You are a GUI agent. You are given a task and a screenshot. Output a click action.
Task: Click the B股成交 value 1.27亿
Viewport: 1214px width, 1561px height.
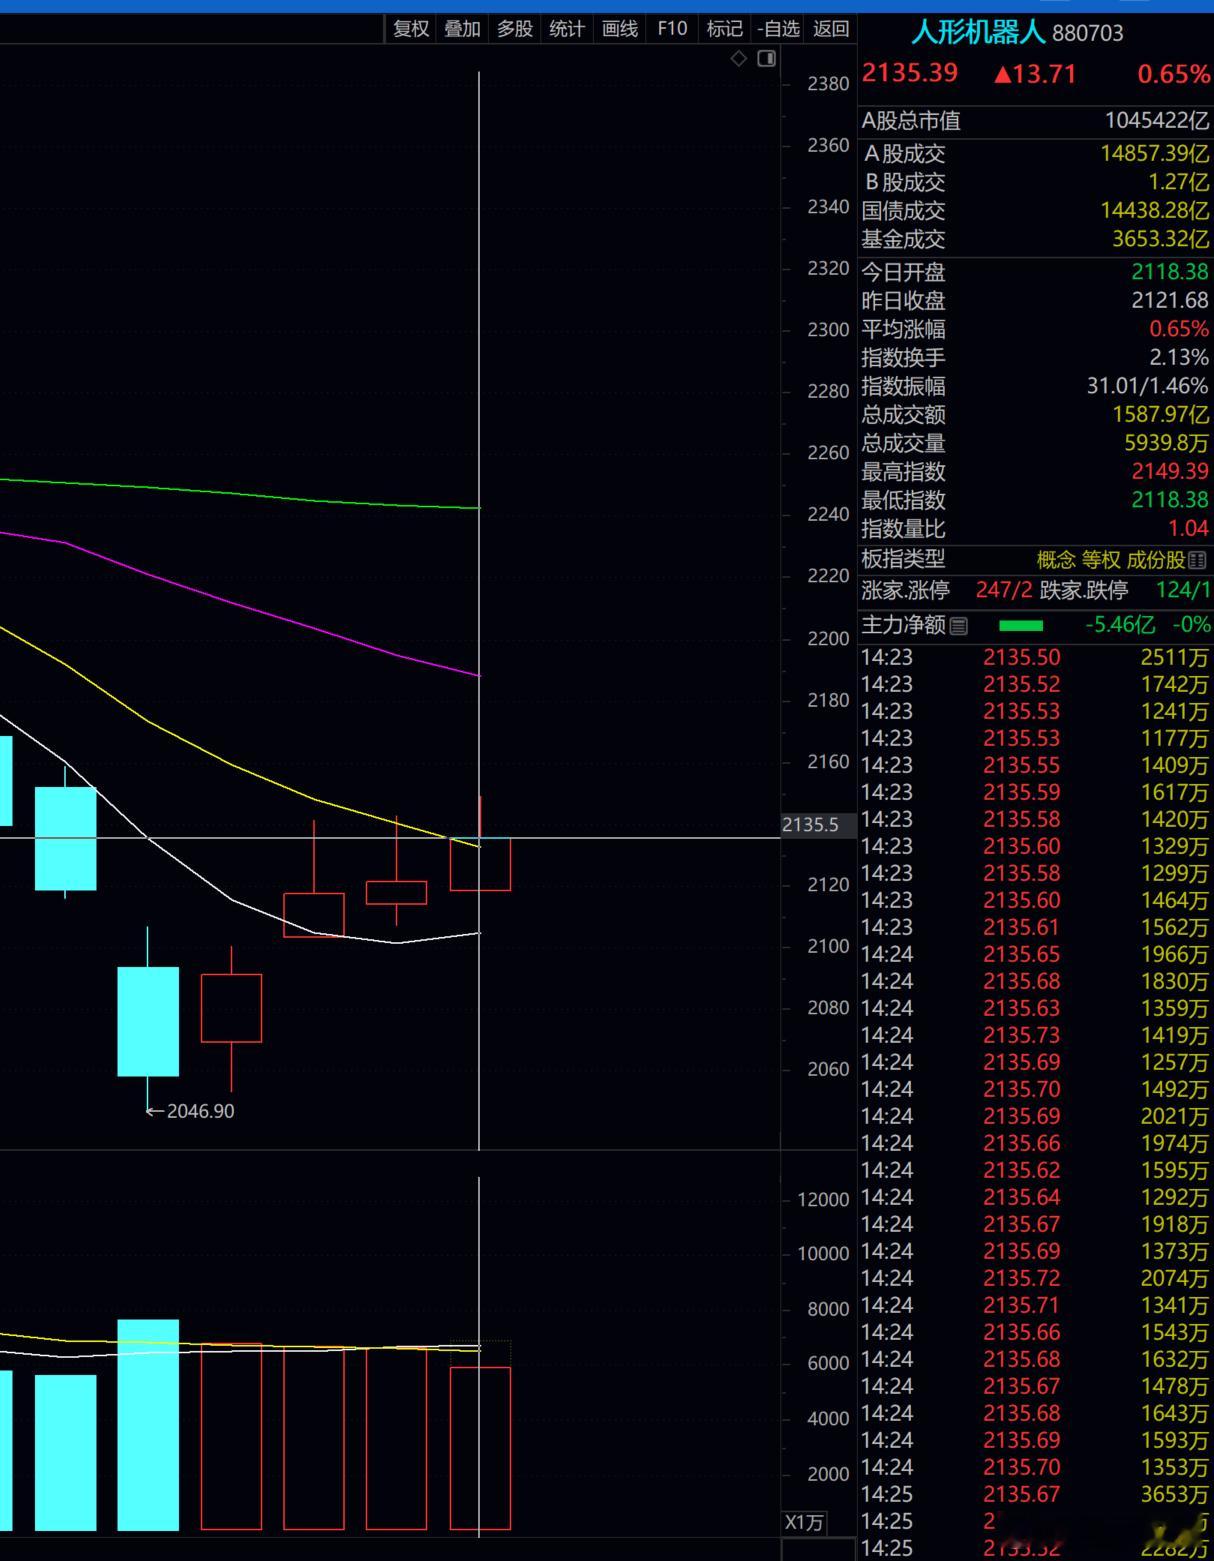coord(1178,182)
